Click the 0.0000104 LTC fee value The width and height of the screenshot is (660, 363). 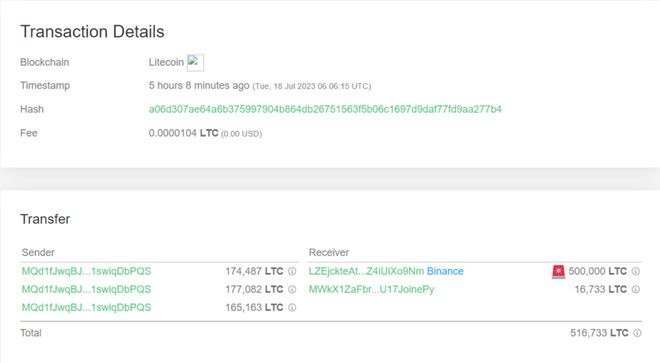tap(183, 133)
